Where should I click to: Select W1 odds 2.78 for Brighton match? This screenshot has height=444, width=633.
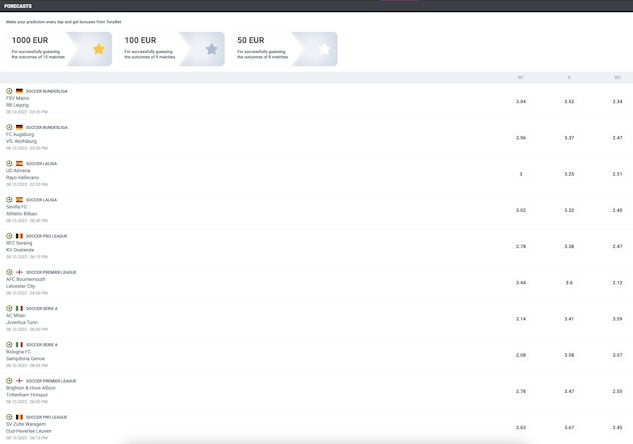click(x=521, y=391)
